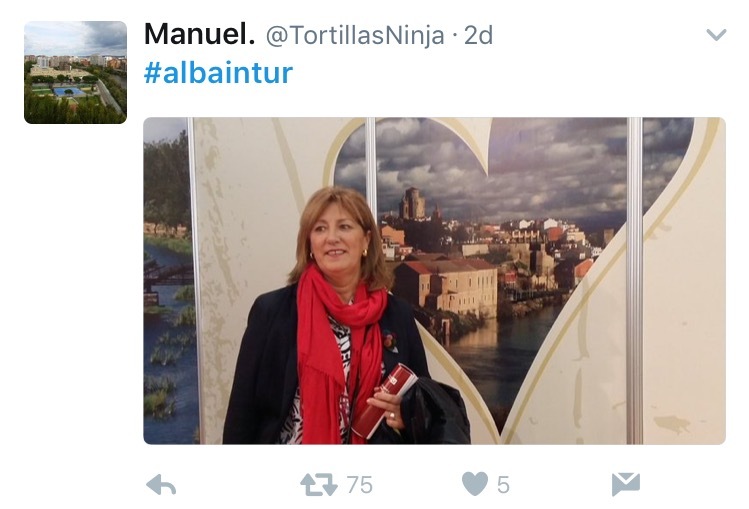View the retweet count of 75
Screen dimensions: 749x509
pyautogui.click(x=360, y=485)
